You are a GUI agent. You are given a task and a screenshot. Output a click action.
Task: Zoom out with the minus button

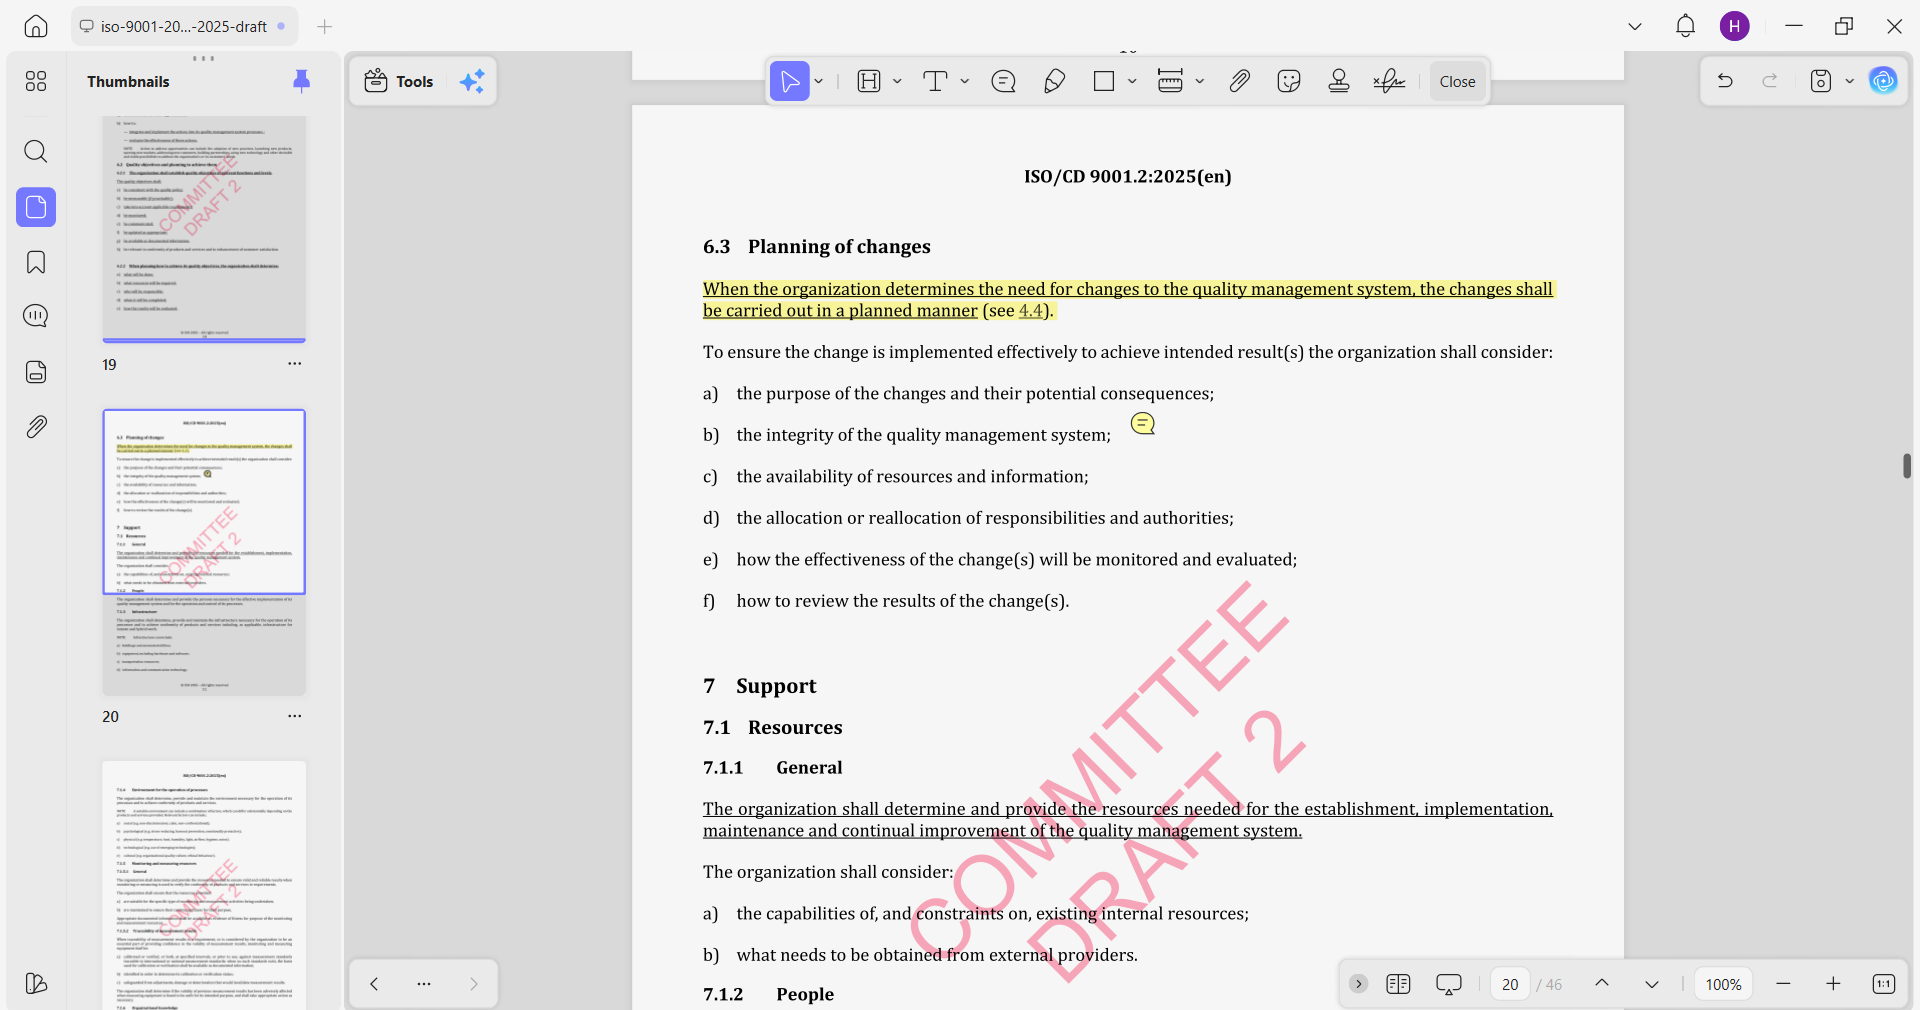pyautogui.click(x=1783, y=984)
